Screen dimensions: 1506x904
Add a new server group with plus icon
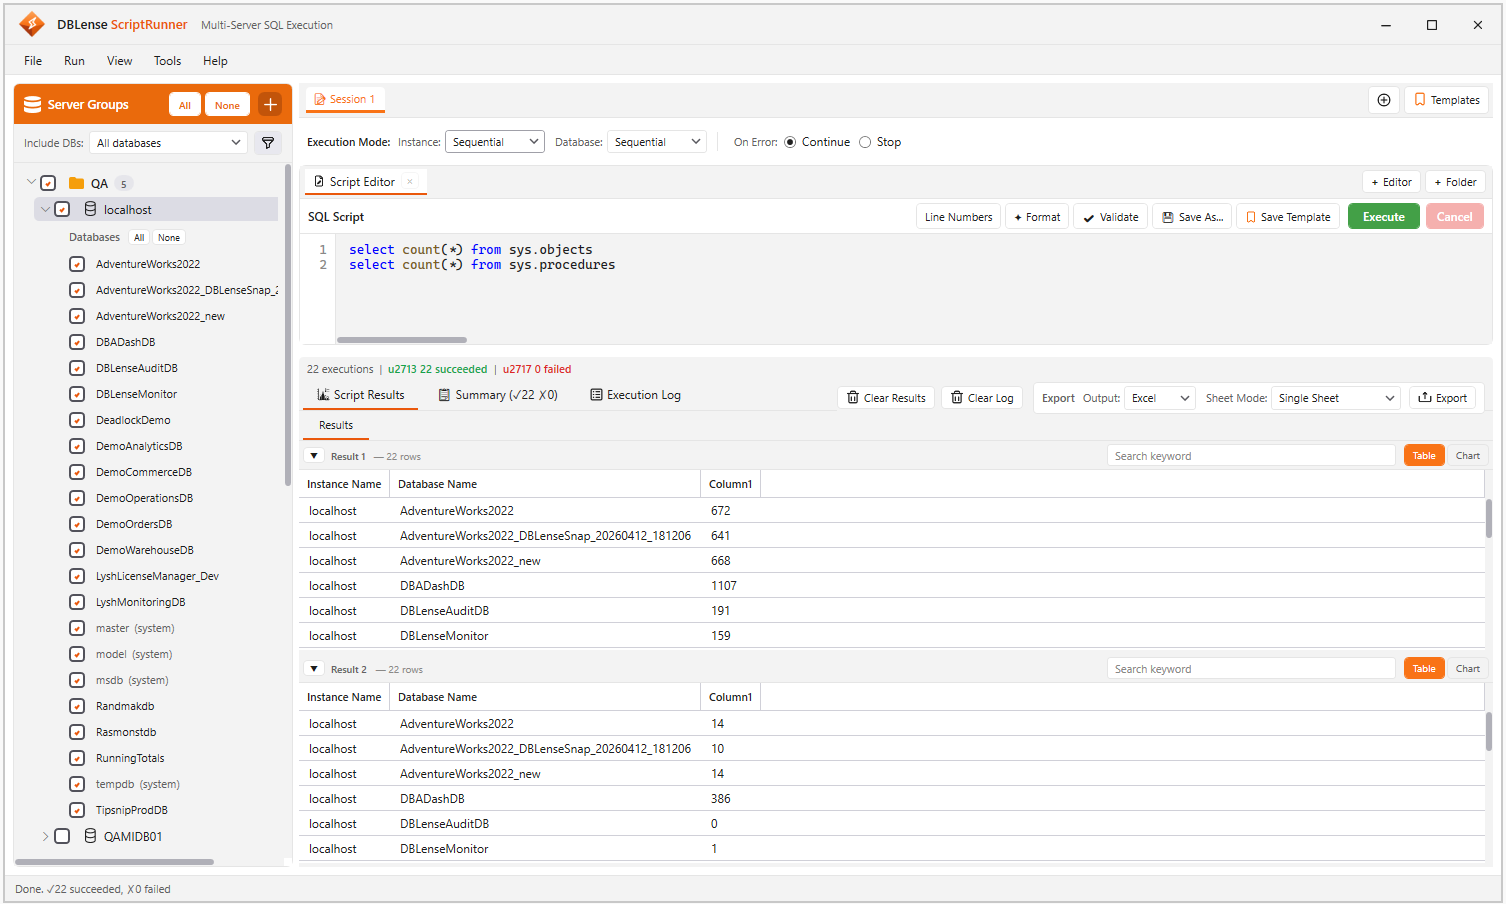[x=270, y=104]
